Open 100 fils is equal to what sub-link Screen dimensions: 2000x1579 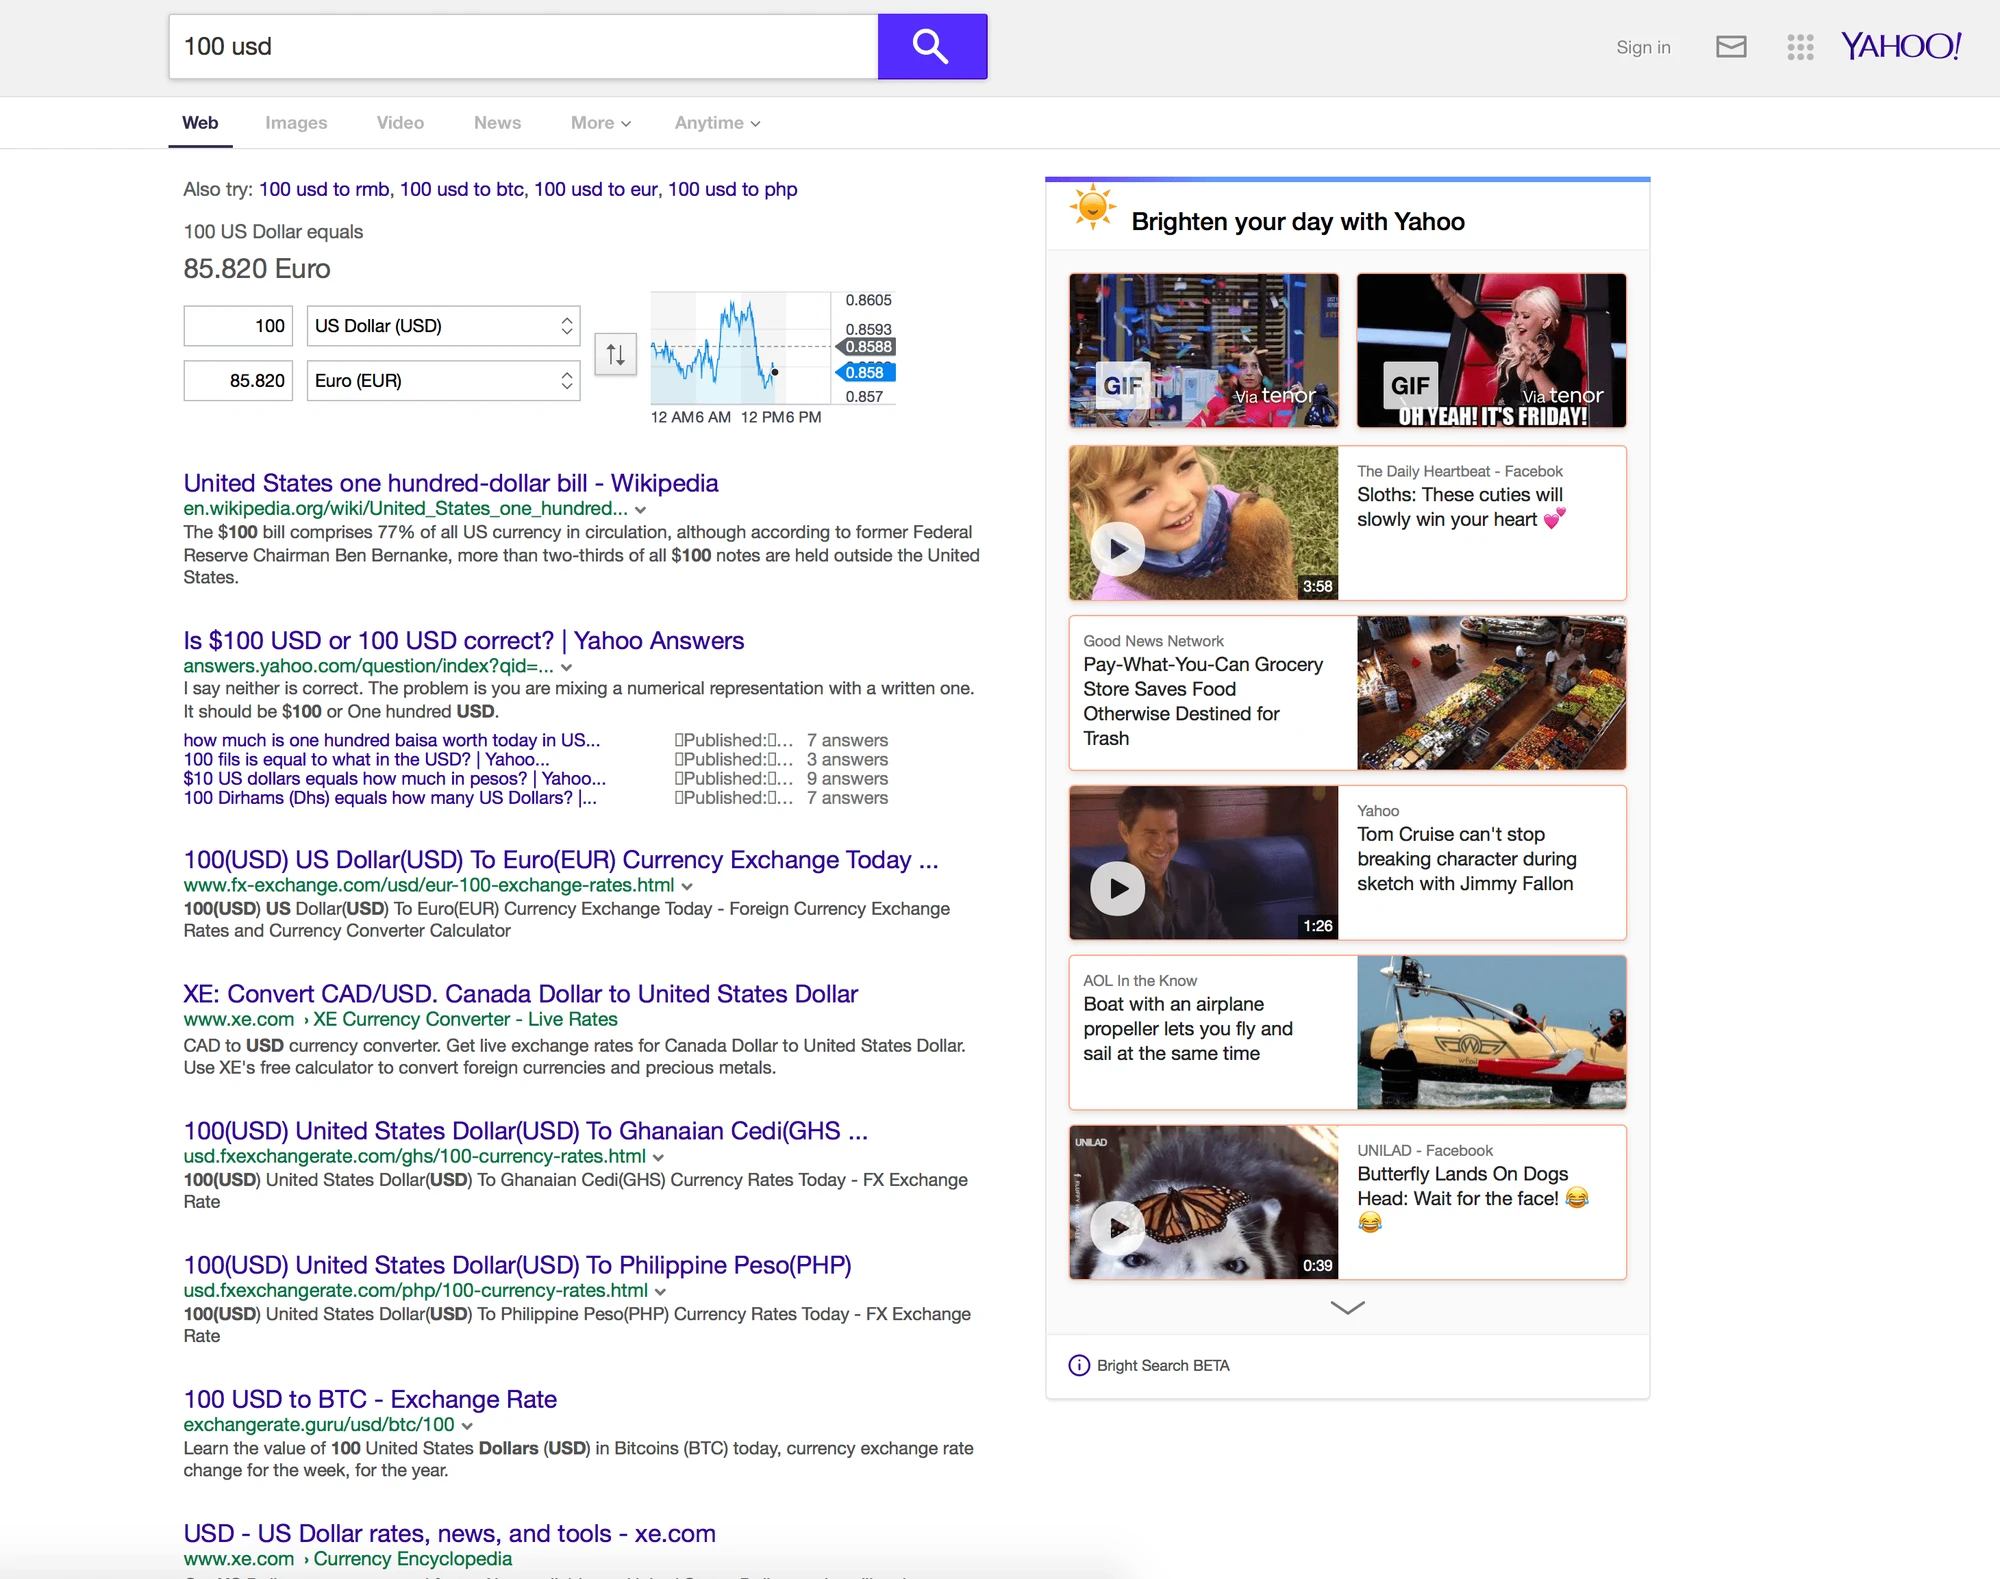366,759
